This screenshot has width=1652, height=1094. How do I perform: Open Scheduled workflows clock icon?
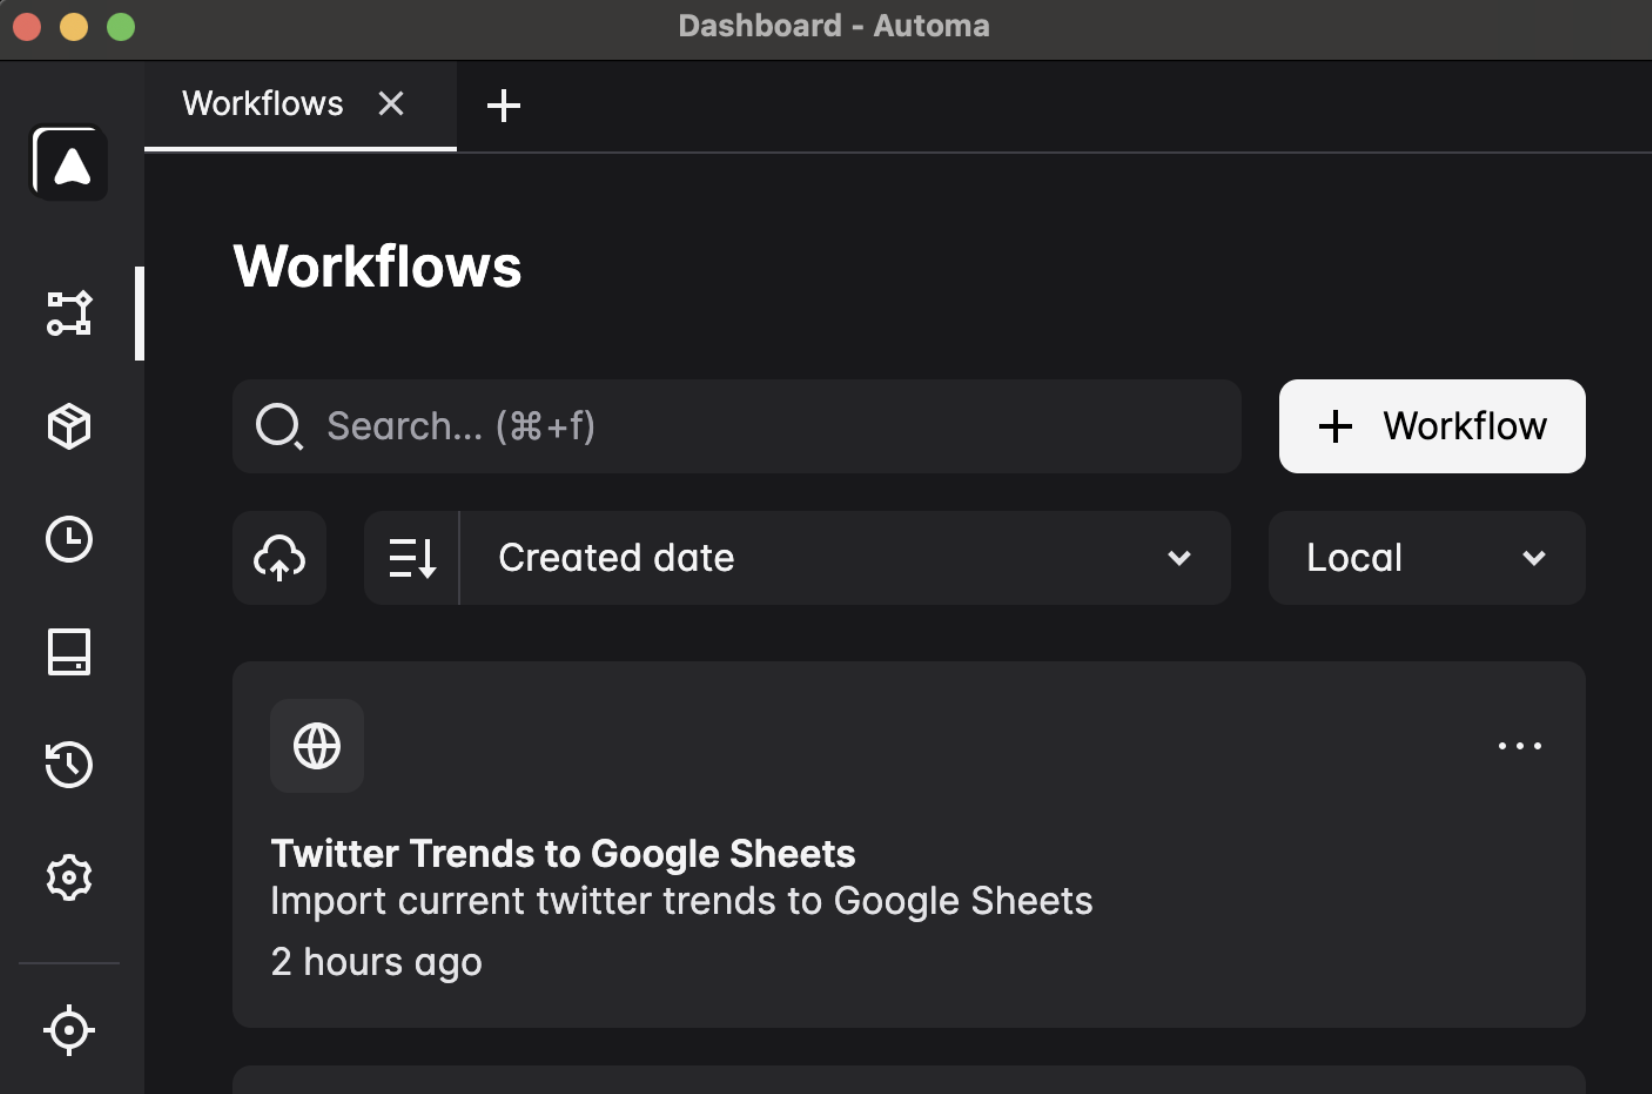coord(69,539)
